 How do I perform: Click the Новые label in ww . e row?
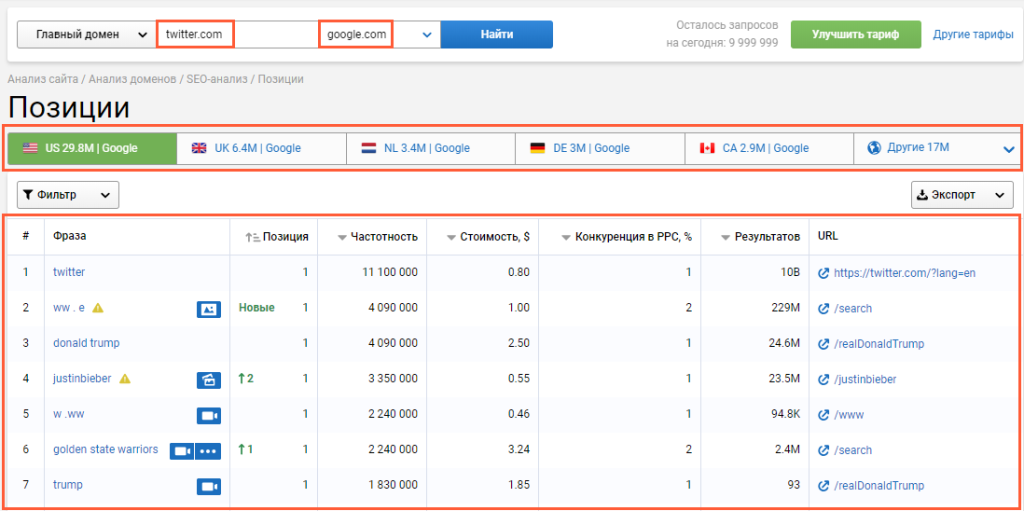click(x=257, y=308)
